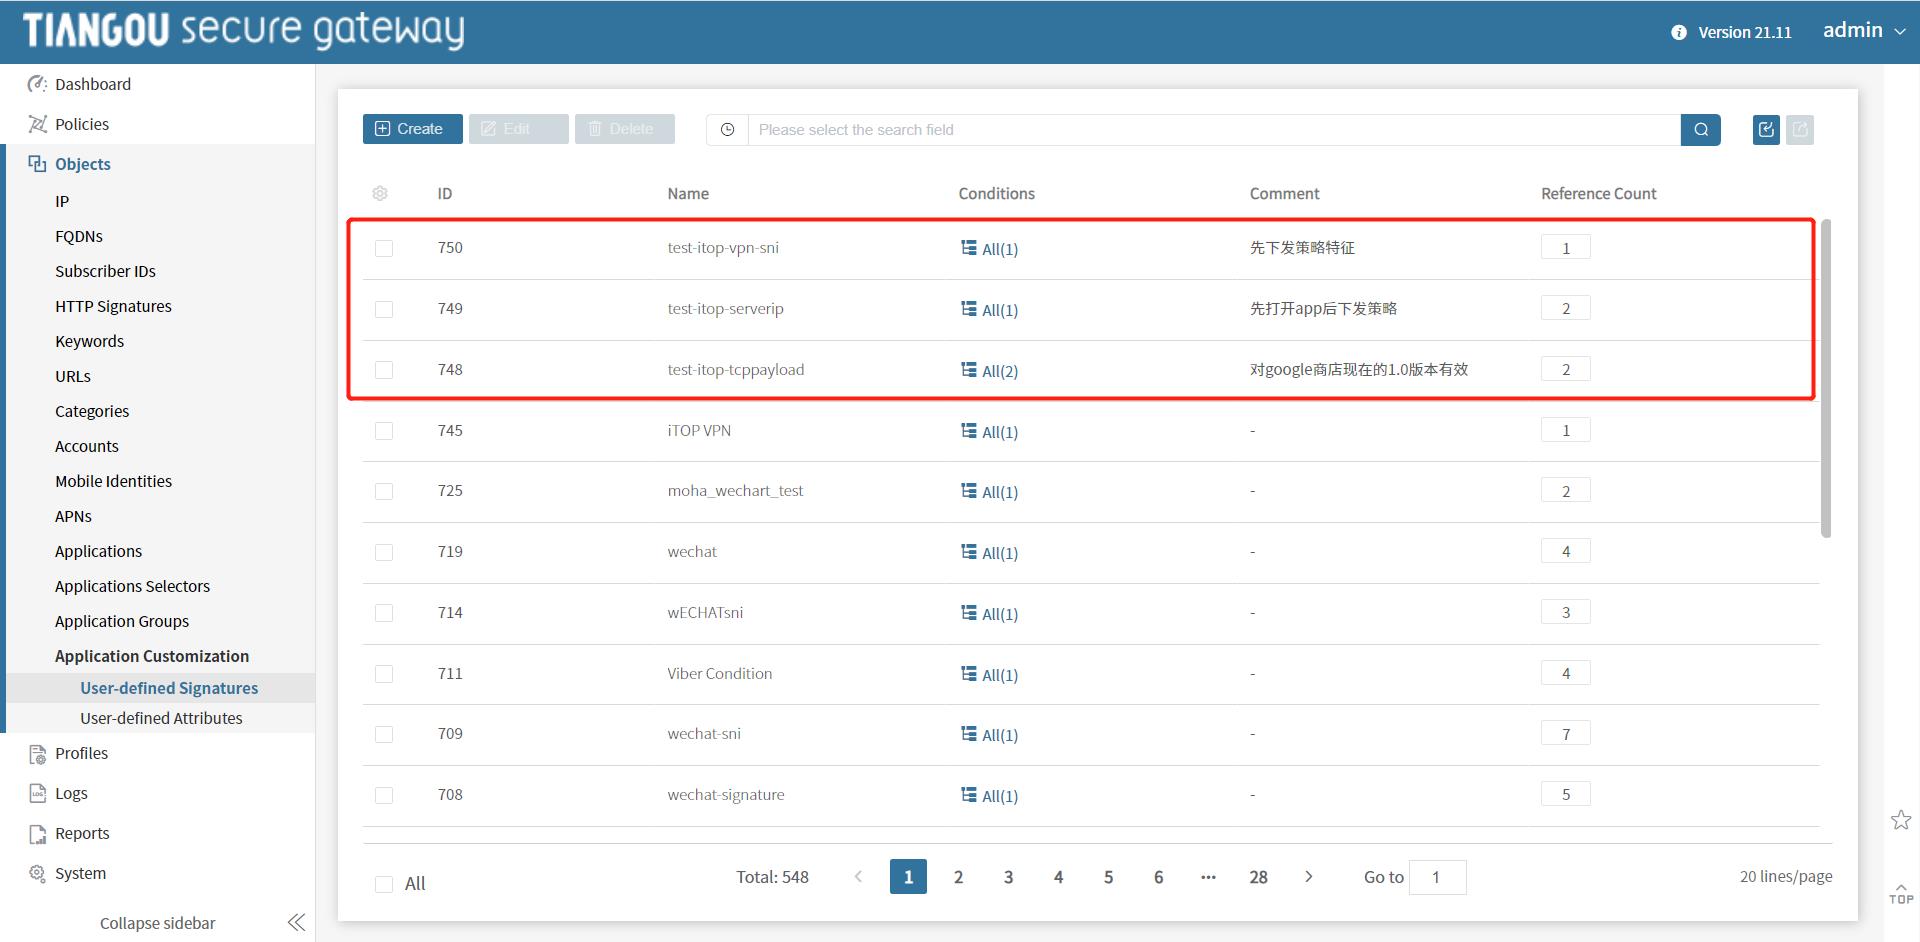This screenshot has width=1920, height=942.
Task: Open the 20 lines/page selector
Action: [1785, 877]
